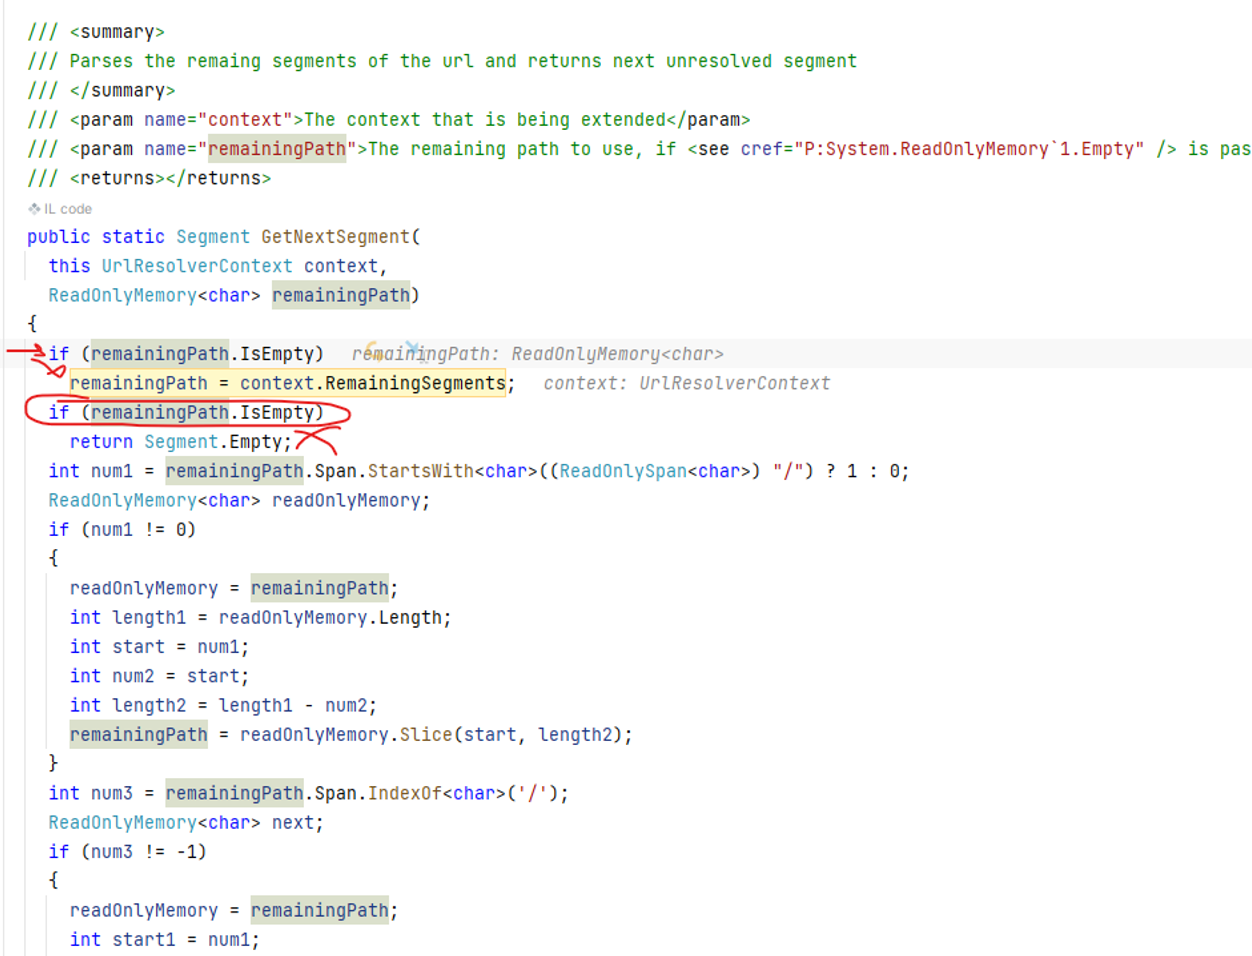The width and height of the screenshot is (1252, 956).
Task: Click the context UrlResolverContext inlay hint
Action: (686, 383)
